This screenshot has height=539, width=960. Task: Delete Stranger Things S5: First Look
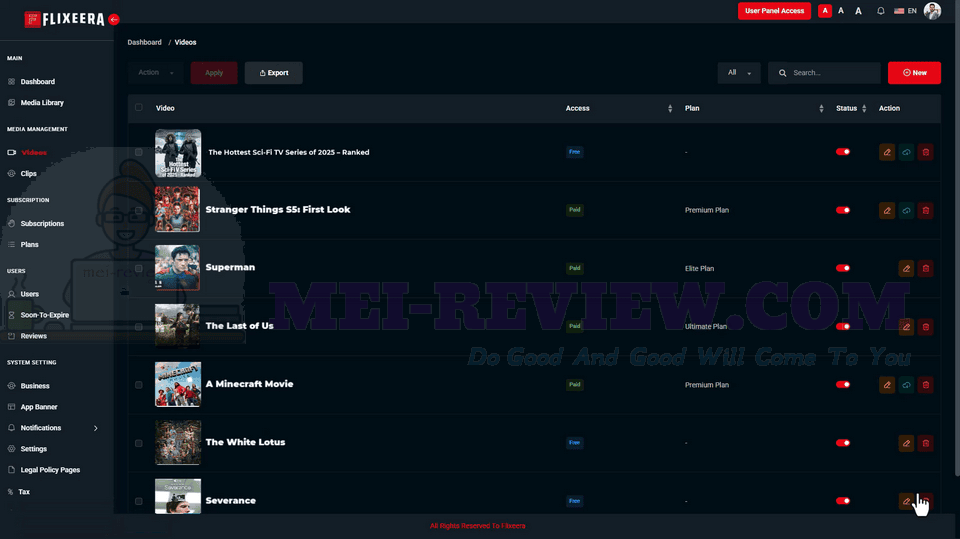pos(926,210)
